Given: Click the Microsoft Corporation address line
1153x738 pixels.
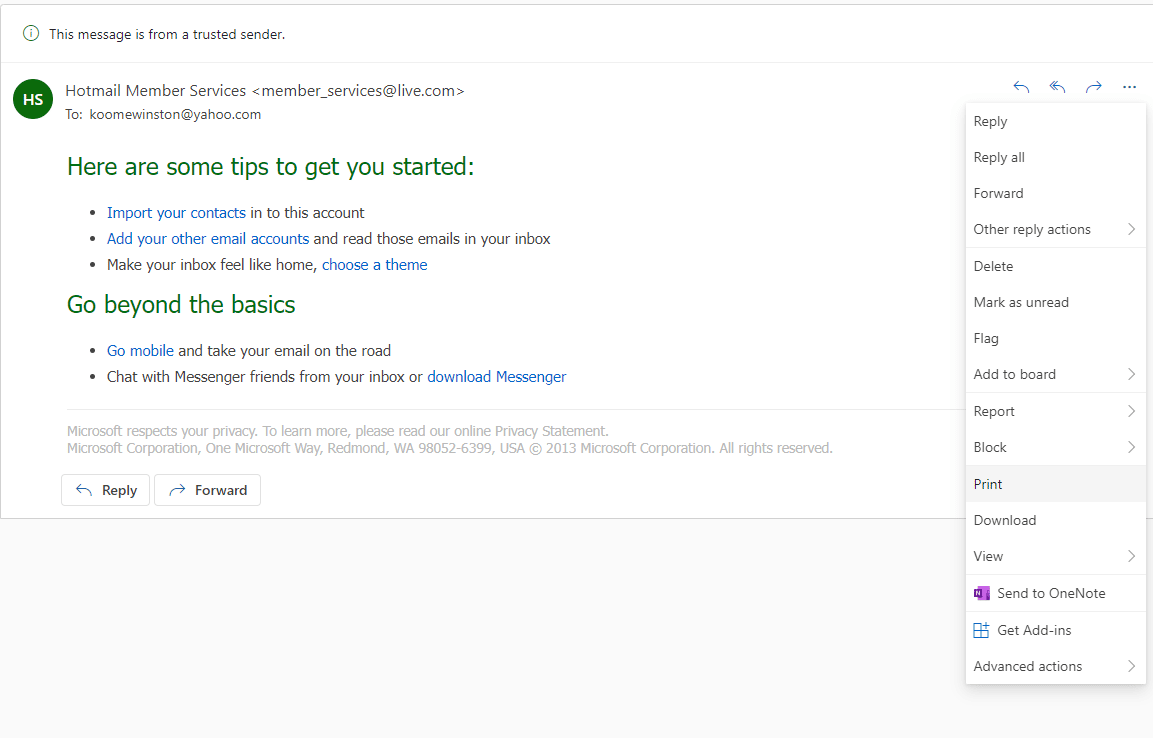Looking at the screenshot, I should [x=449, y=448].
